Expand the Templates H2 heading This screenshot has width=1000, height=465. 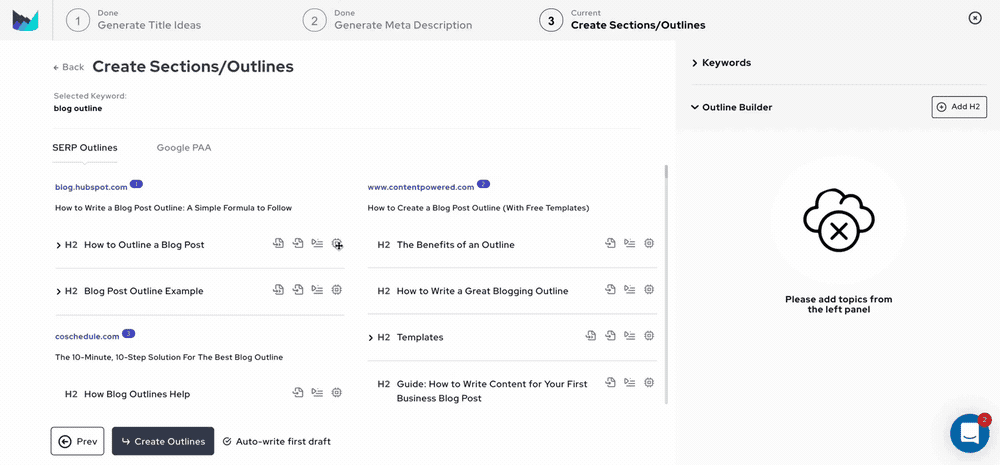371,337
